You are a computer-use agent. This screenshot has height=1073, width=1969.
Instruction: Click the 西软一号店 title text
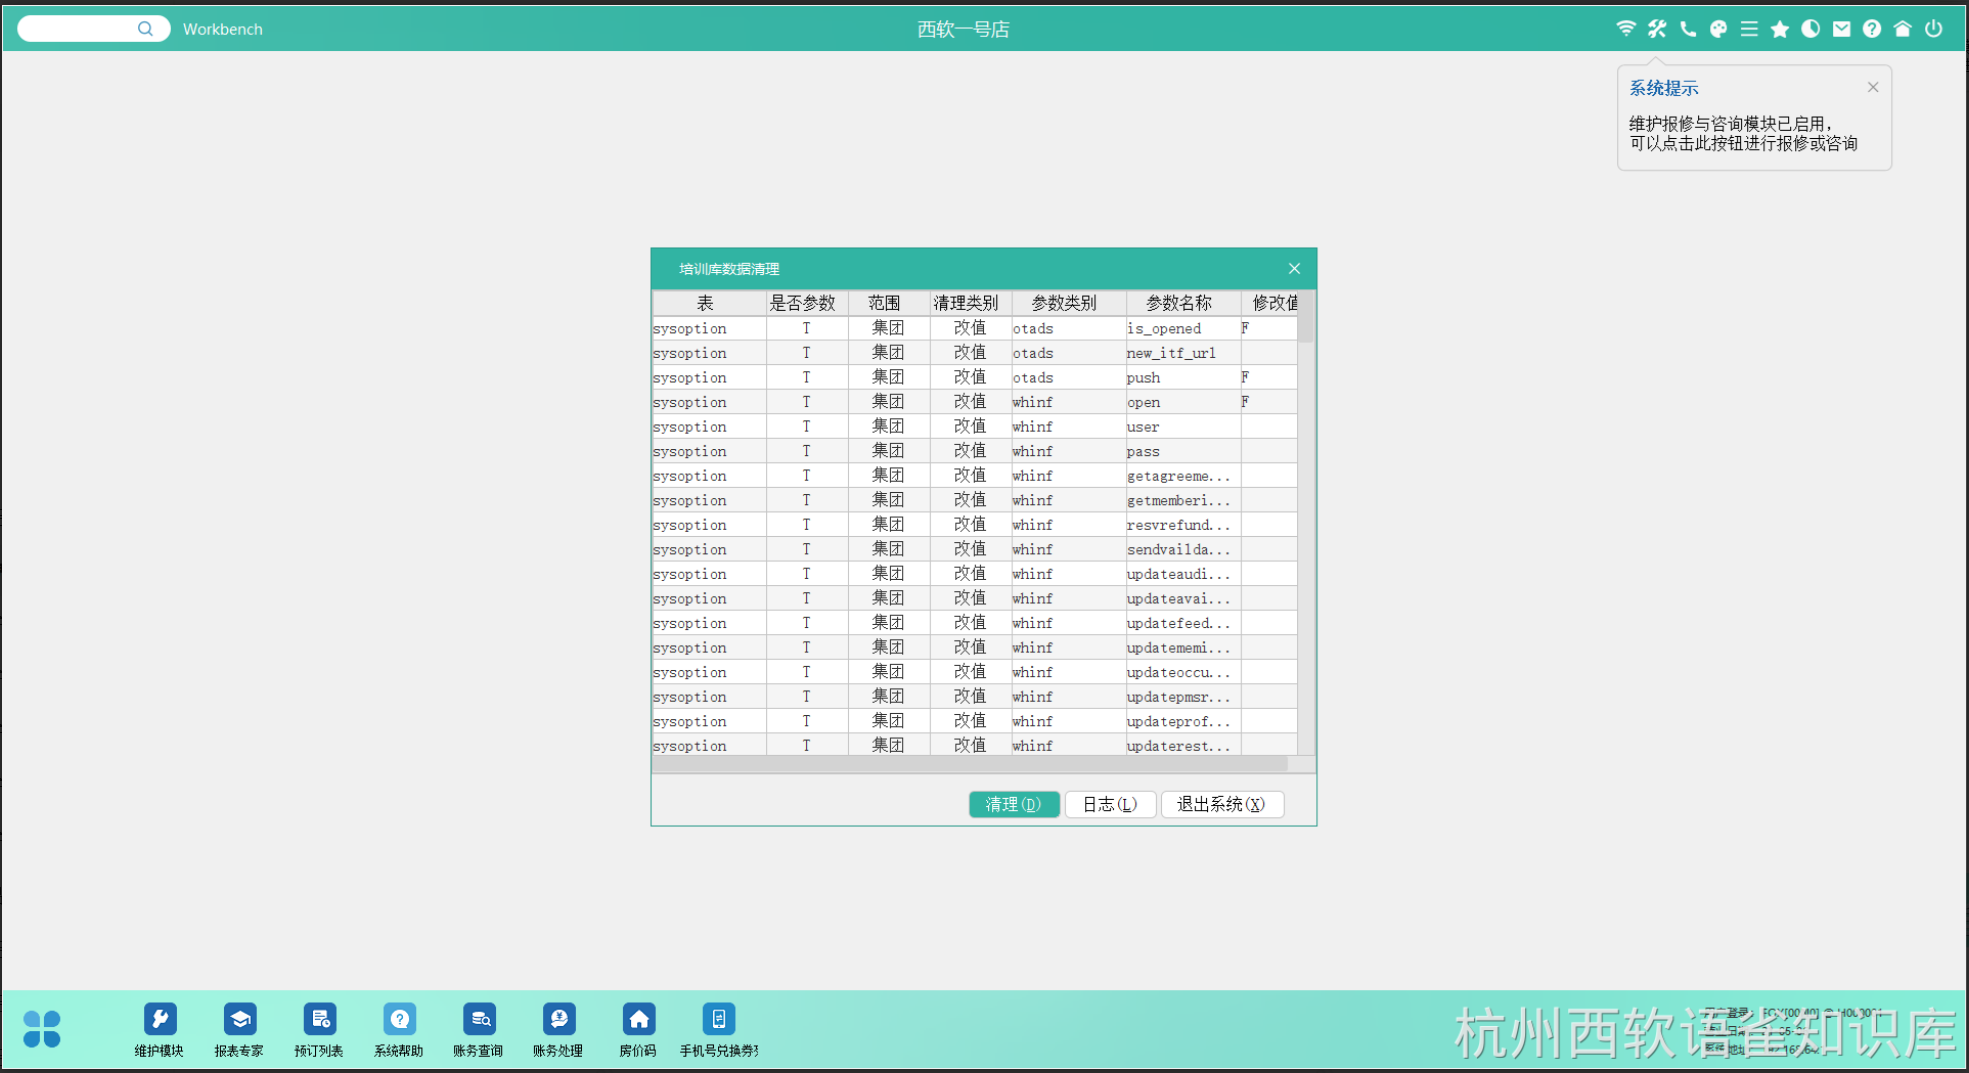[x=963, y=29]
